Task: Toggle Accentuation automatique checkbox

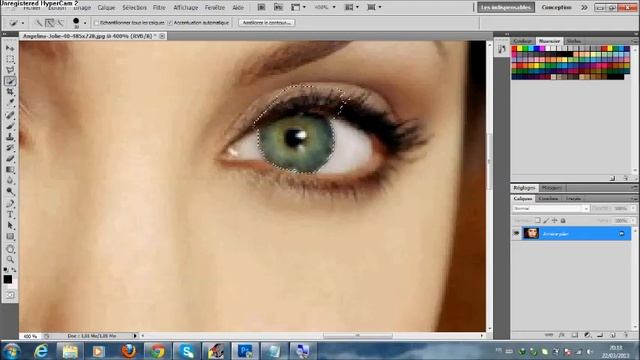Action: click(x=171, y=23)
